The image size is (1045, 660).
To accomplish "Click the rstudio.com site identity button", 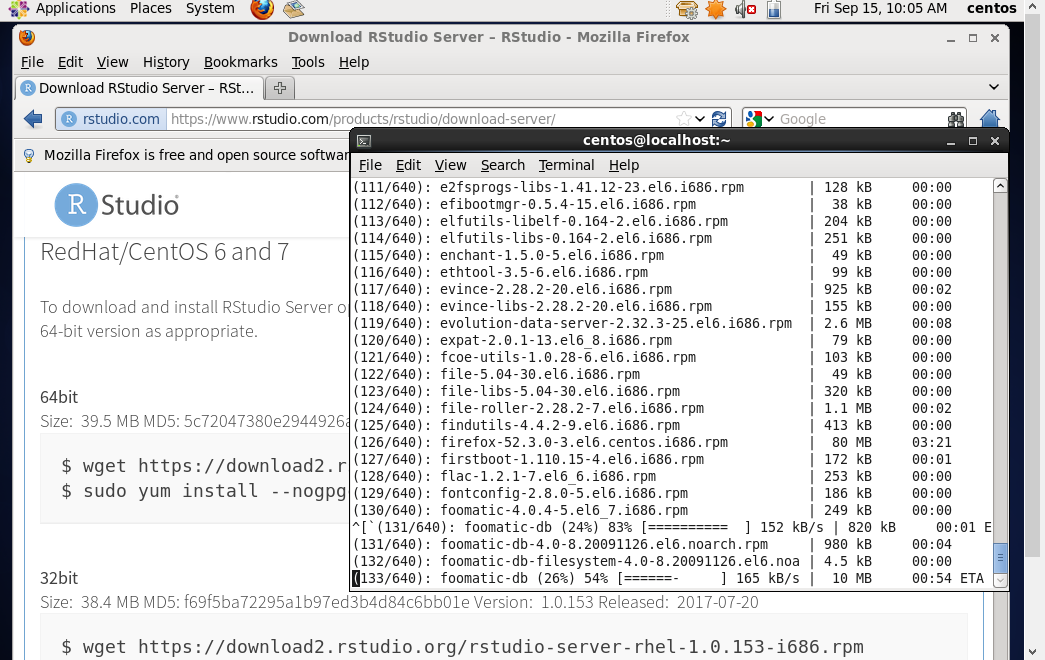I will coord(111,119).
